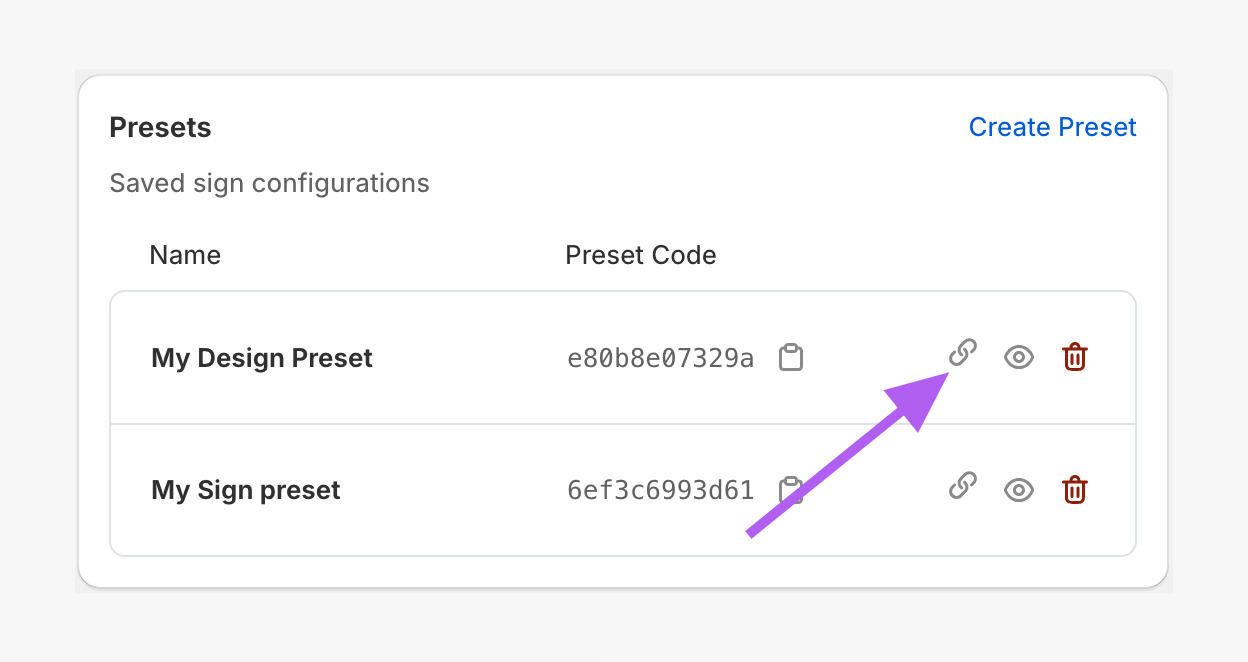
Task: Click the Name column header
Action: [x=185, y=255]
